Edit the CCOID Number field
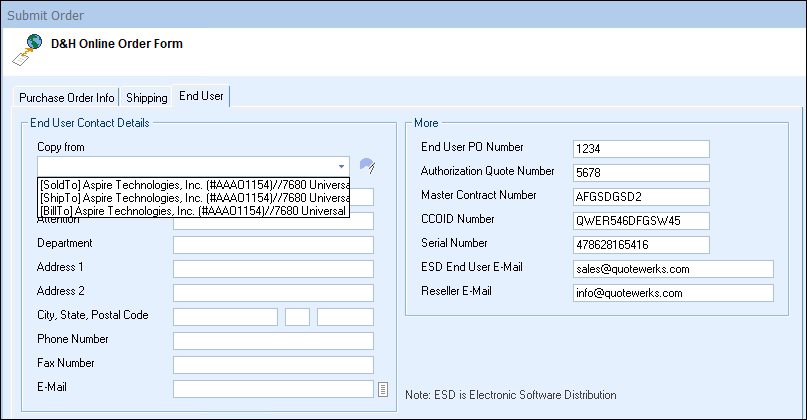 (x=640, y=221)
